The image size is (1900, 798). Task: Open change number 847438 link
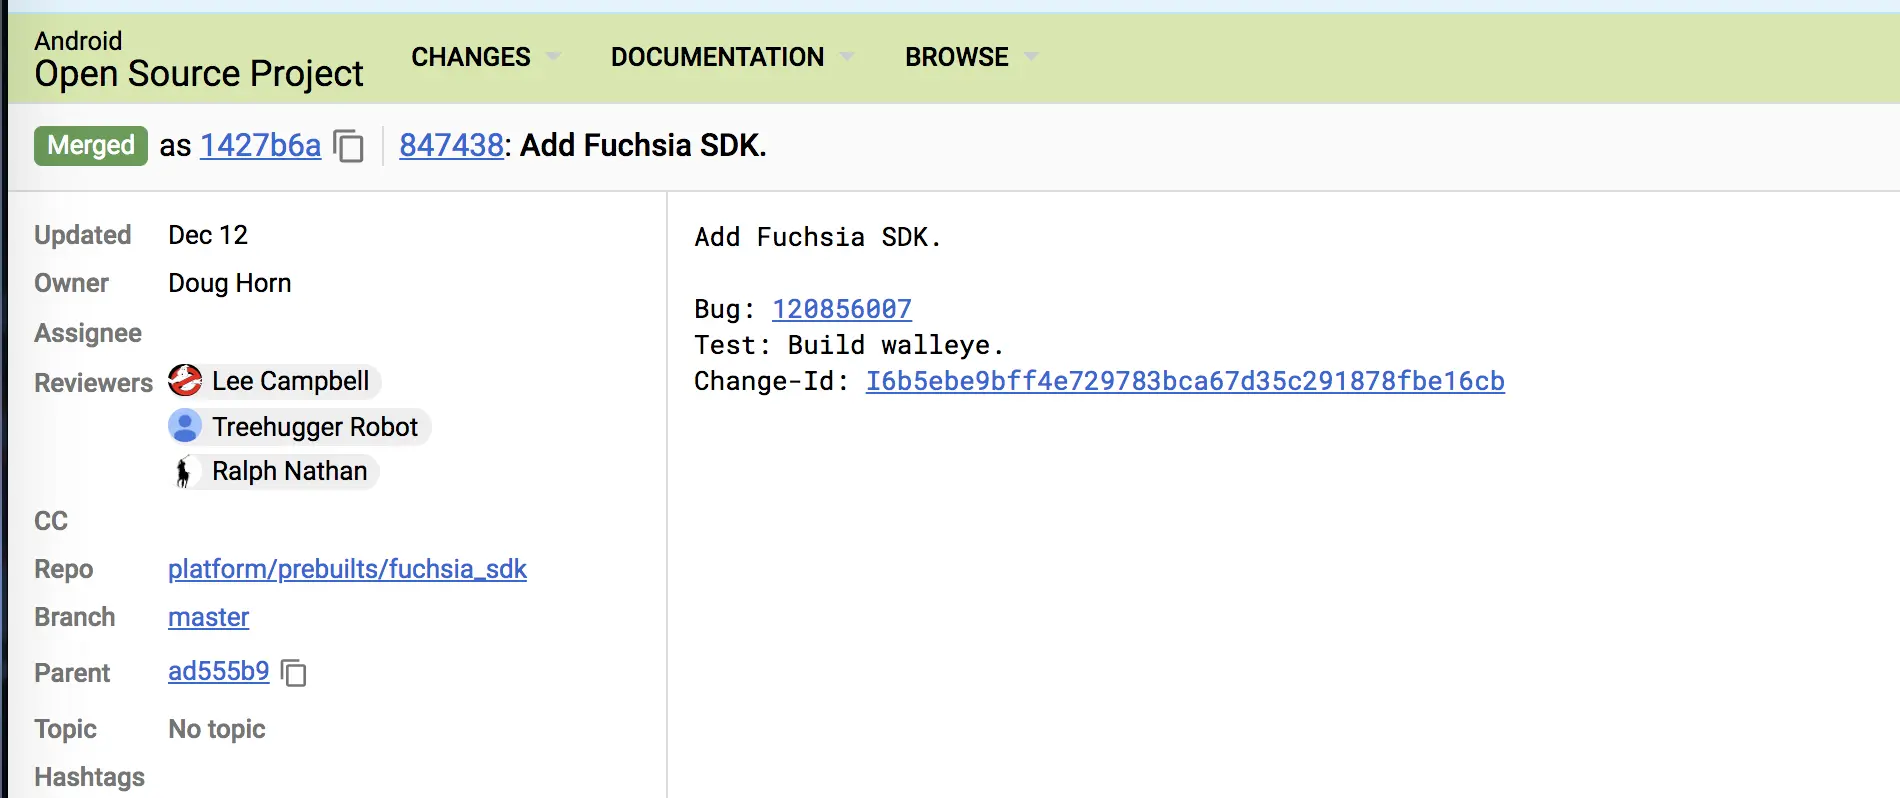coord(451,146)
